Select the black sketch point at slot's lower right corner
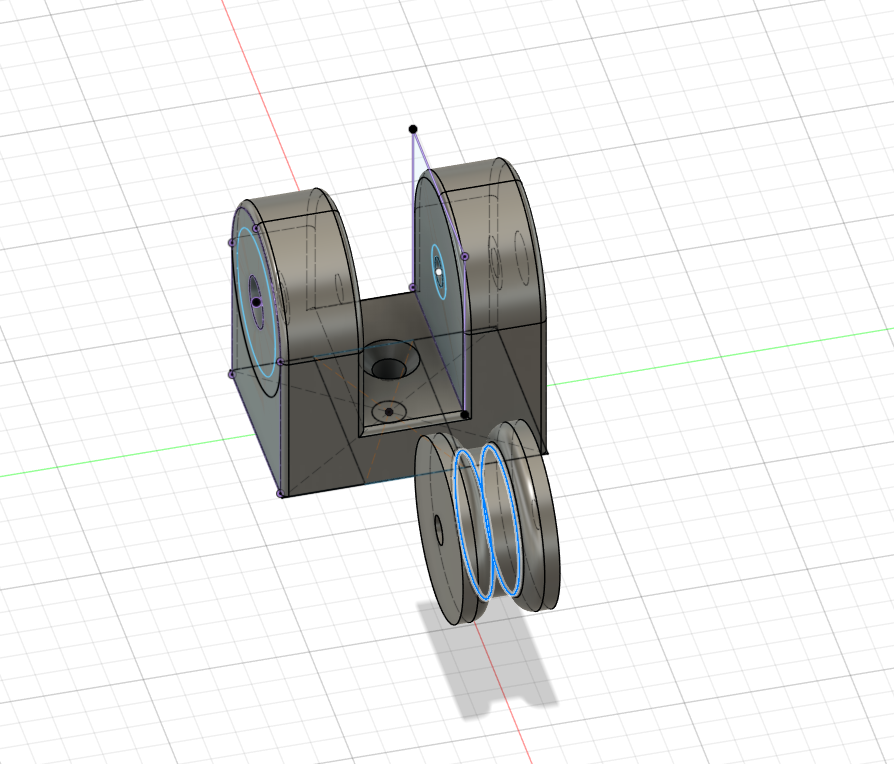The width and height of the screenshot is (894, 764). click(x=465, y=415)
